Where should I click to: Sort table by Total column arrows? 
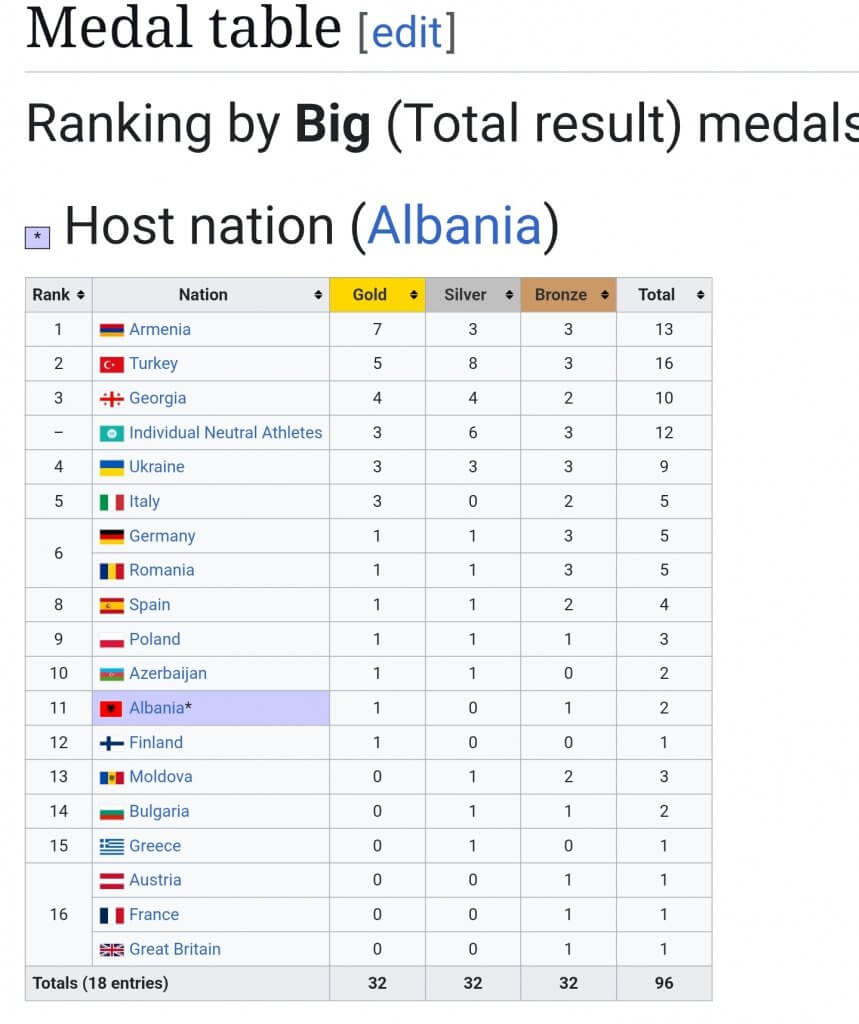(700, 295)
